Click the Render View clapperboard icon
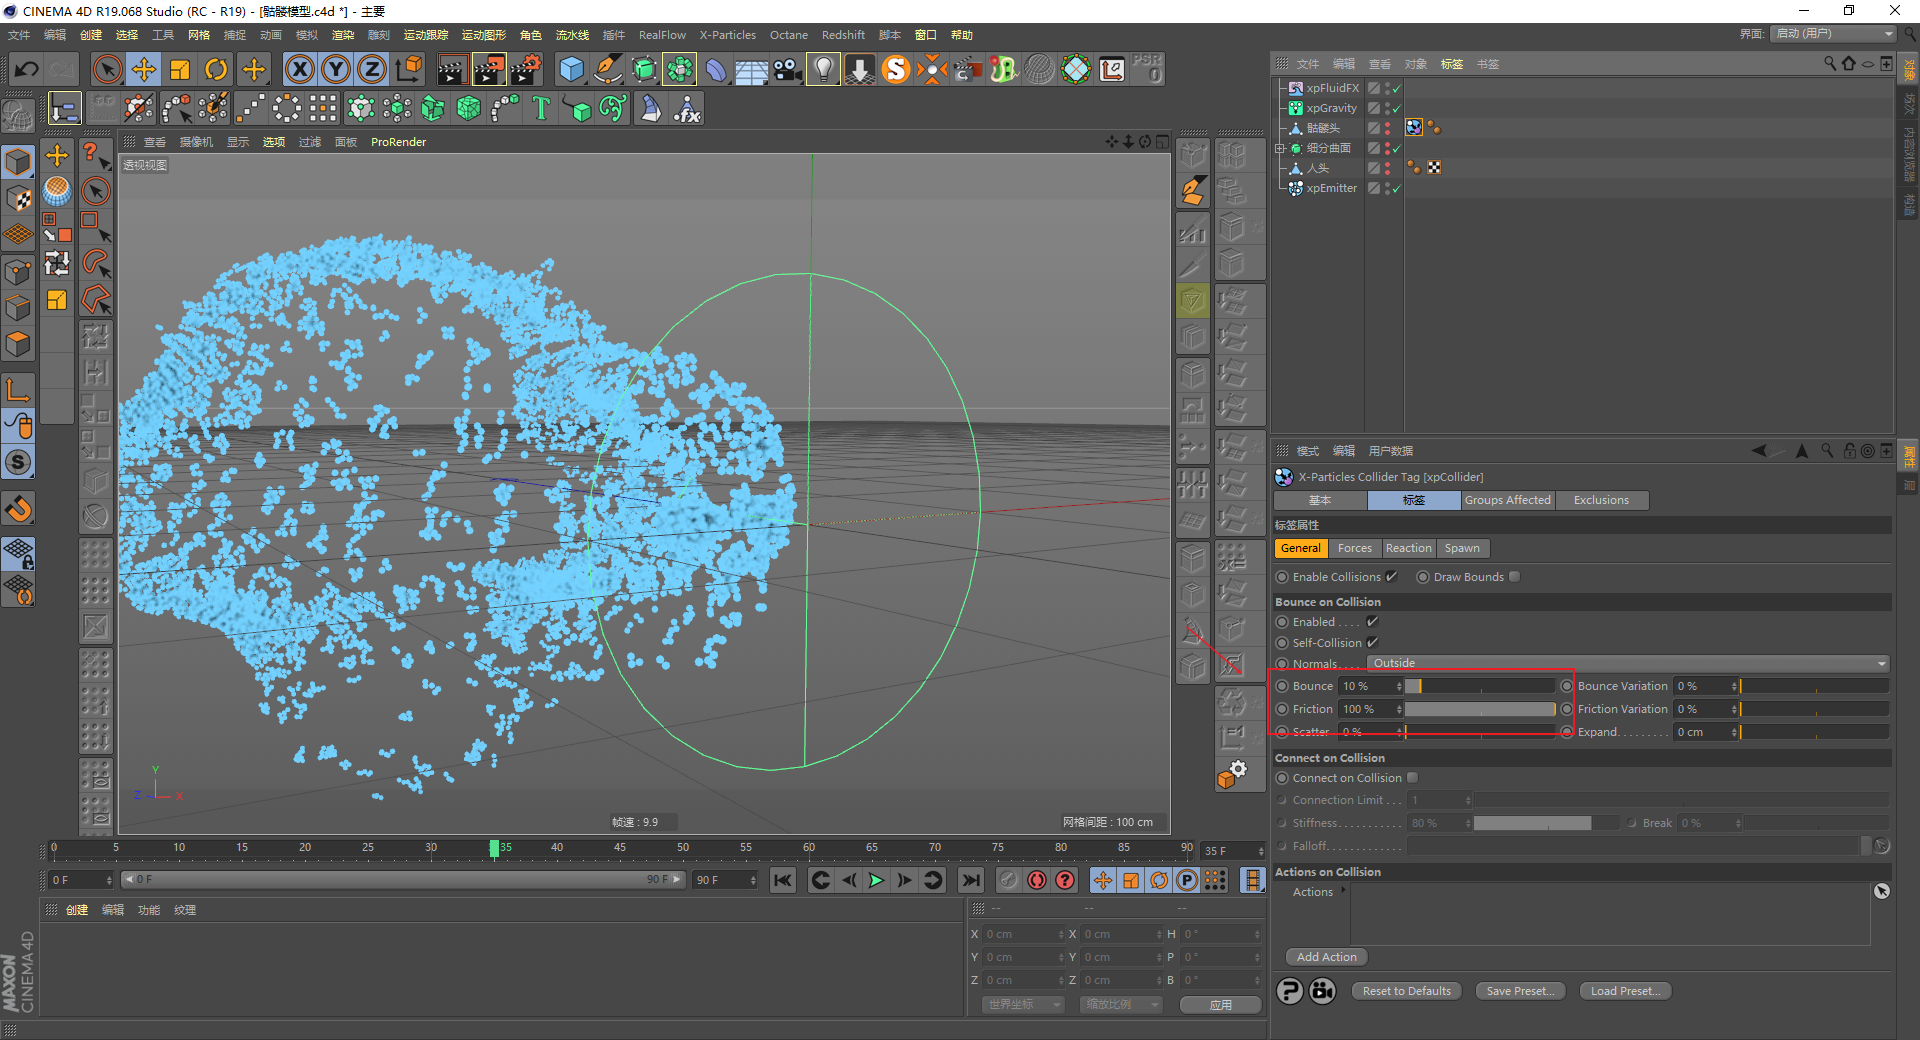The width and height of the screenshot is (1920, 1040). pos(452,69)
